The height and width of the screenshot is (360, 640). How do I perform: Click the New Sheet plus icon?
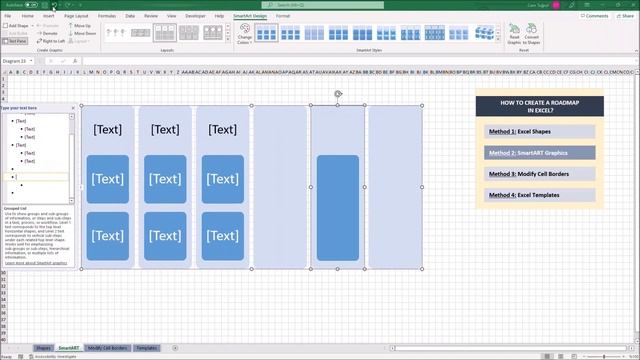click(175, 348)
